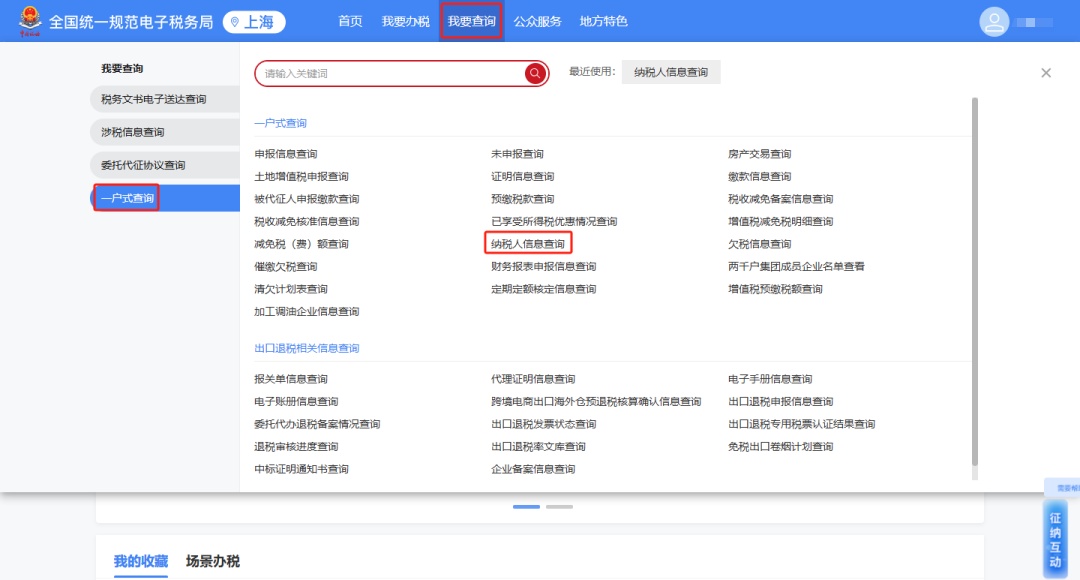Open the 地方特色 menu
1080x580 pixels.
pyautogui.click(x=604, y=22)
